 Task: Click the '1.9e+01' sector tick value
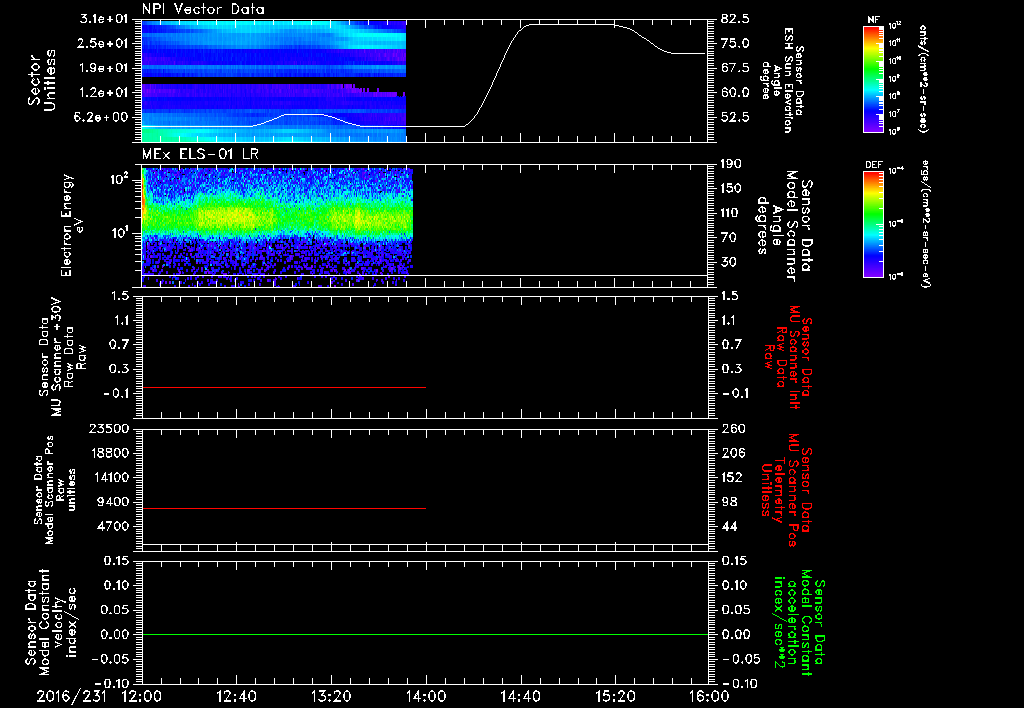click(104, 68)
